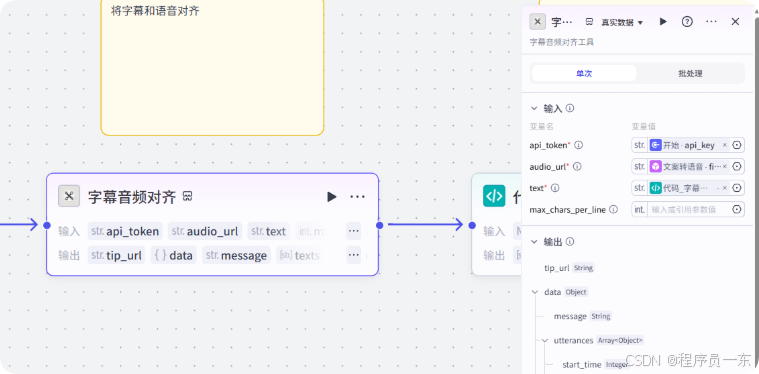Open more options on 字幕音频对齐 node
The height and width of the screenshot is (374, 759).
tap(357, 196)
